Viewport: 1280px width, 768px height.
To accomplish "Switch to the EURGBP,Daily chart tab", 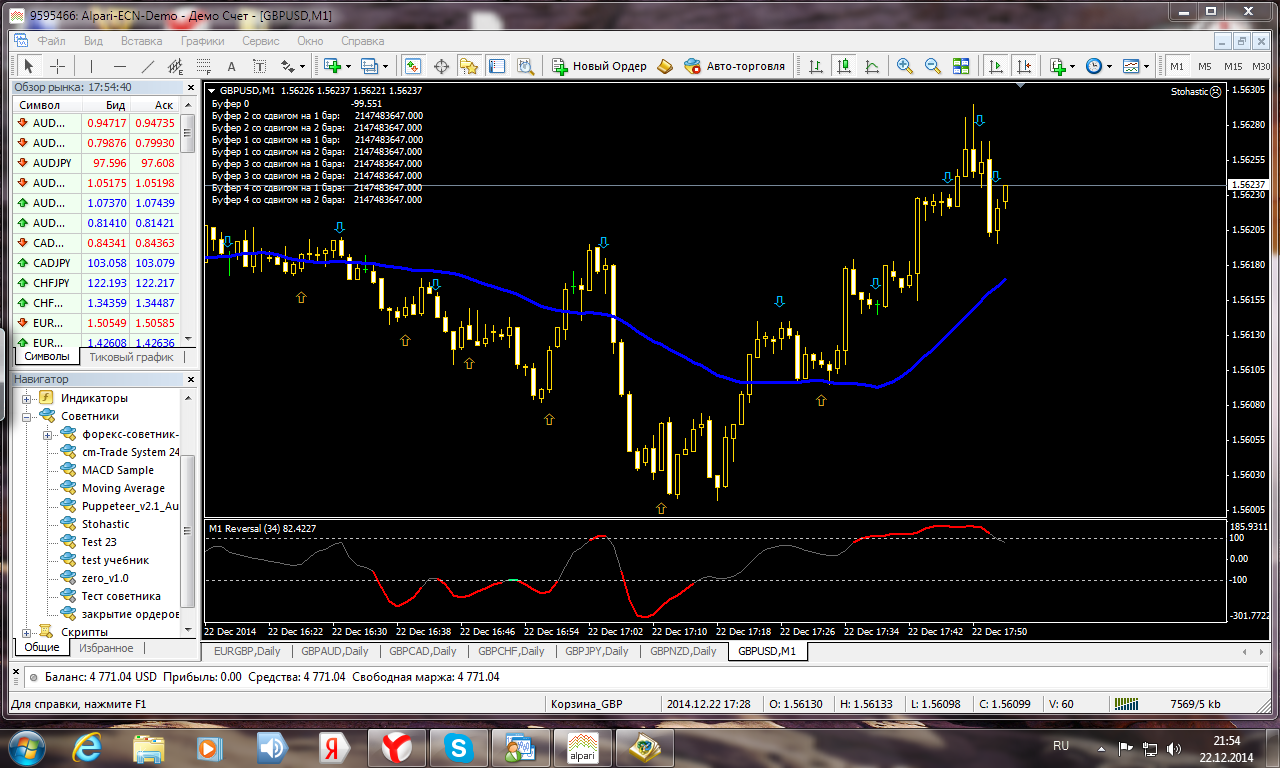I will coord(249,651).
